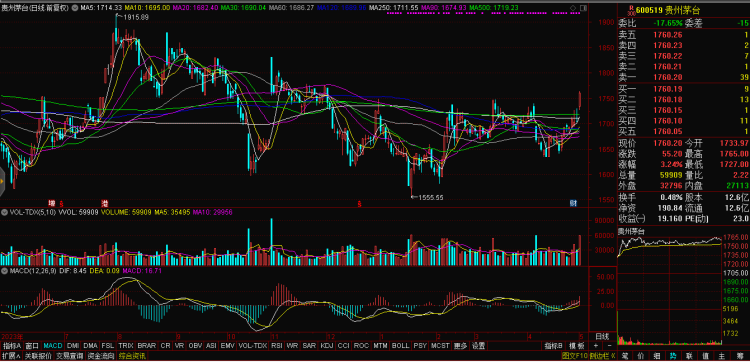The width and height of the screenshot is (750, 362).
Task: Switch the indicator to KDJ
Action: click(327, 345)
